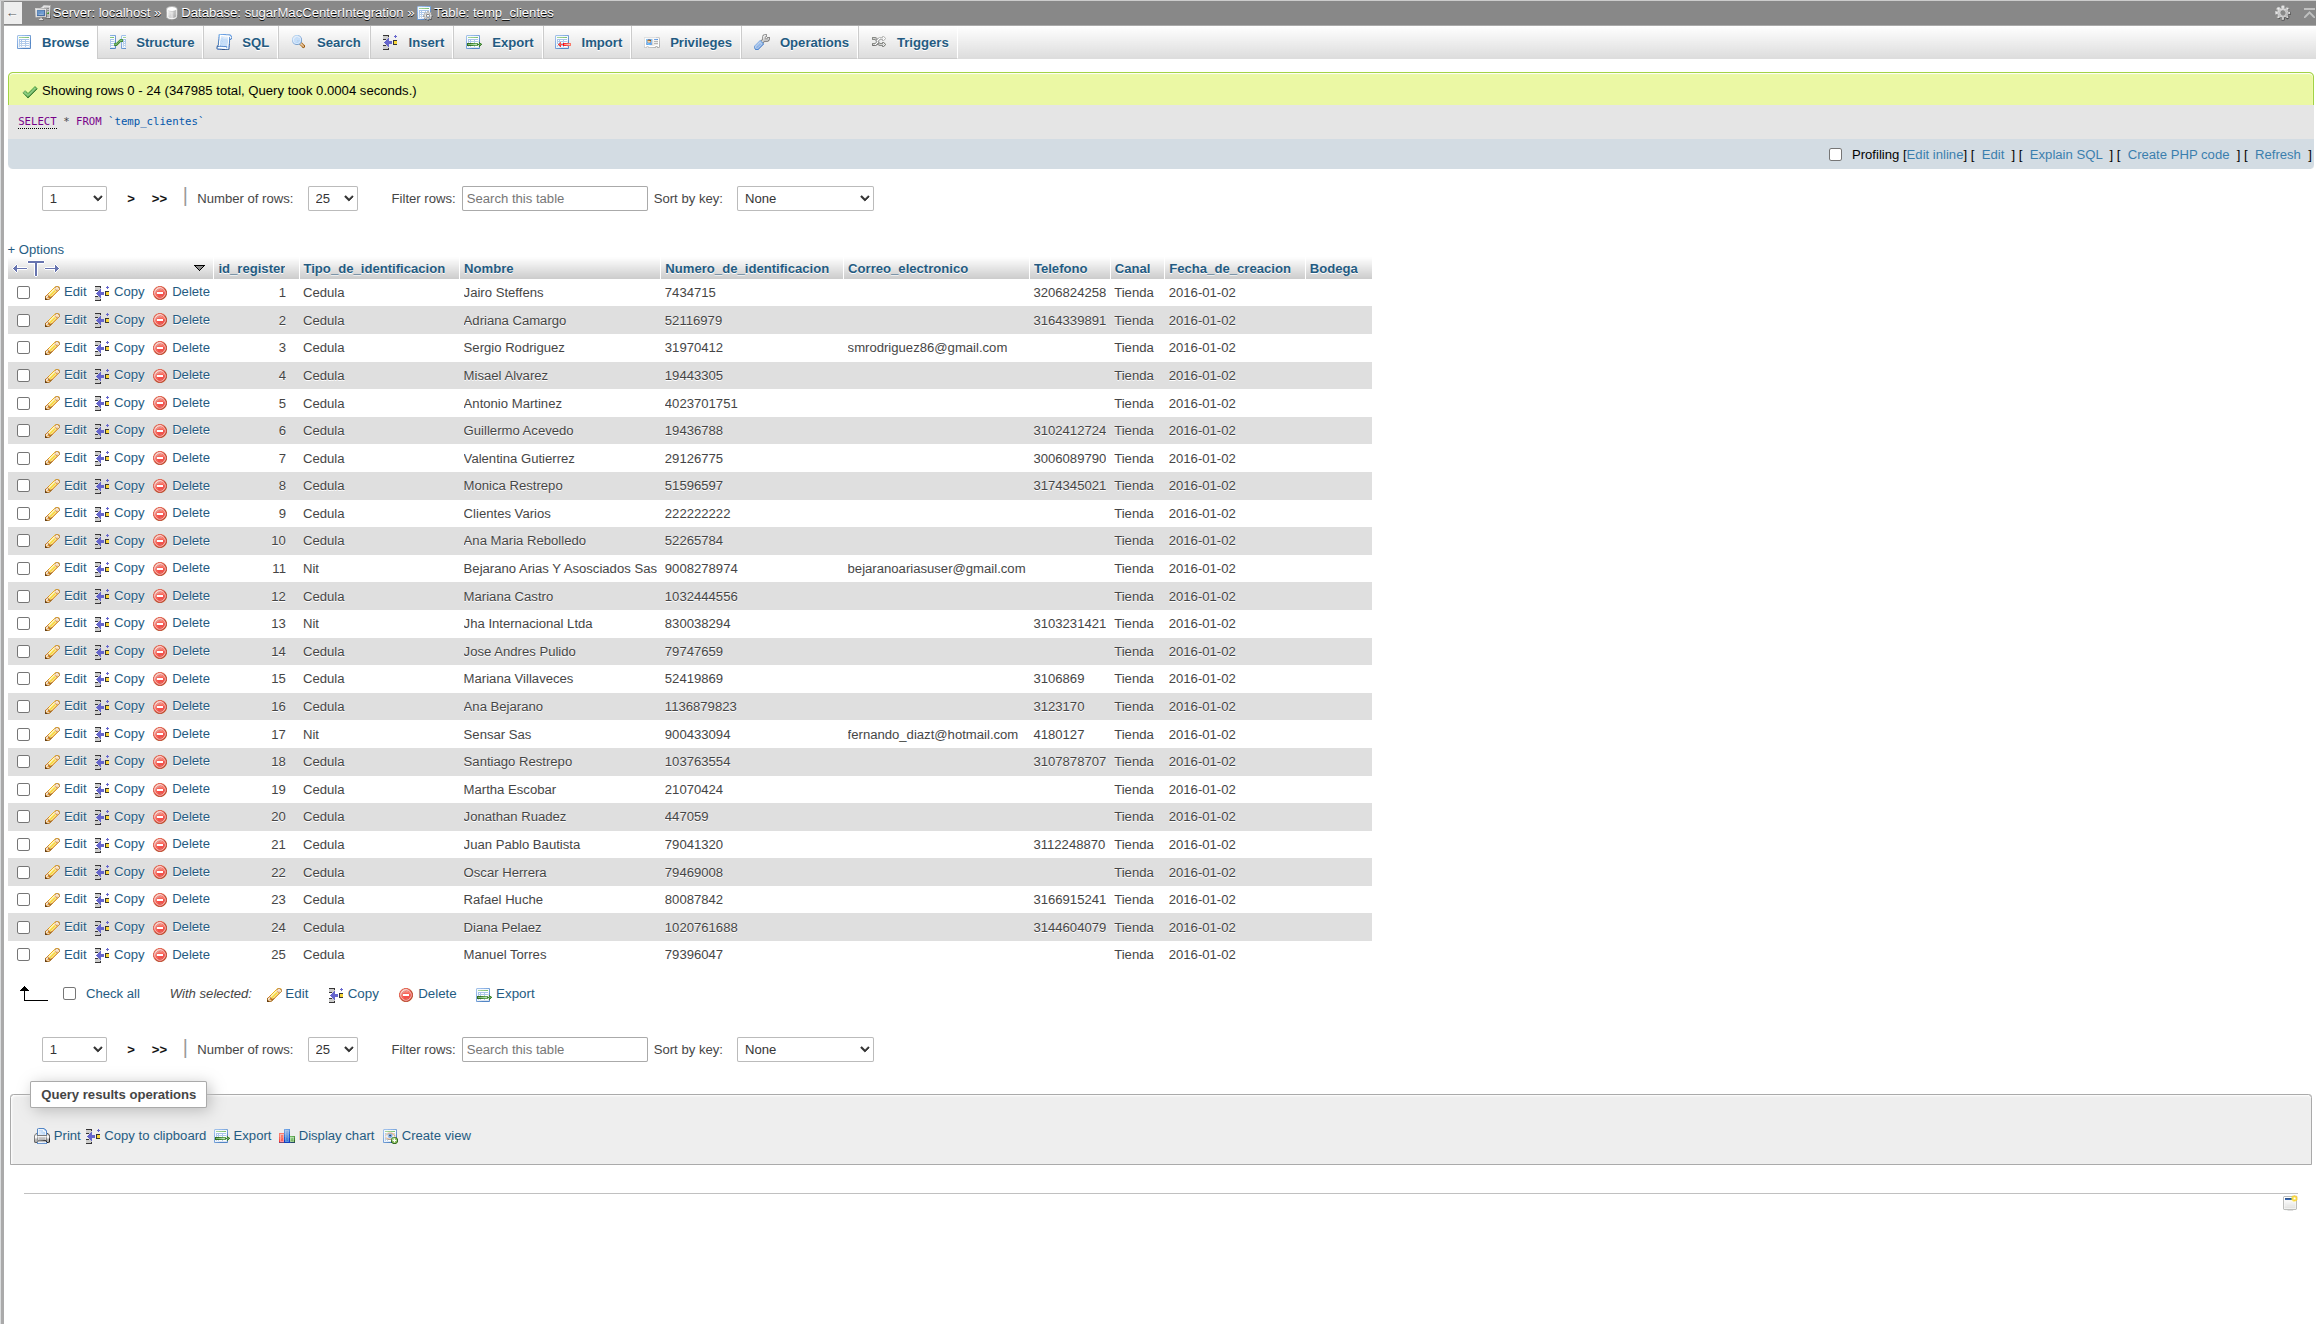This screenshot has height=1324, width=2316.
Task: Open page settings via the gear icon
Action: [2281, 12]
